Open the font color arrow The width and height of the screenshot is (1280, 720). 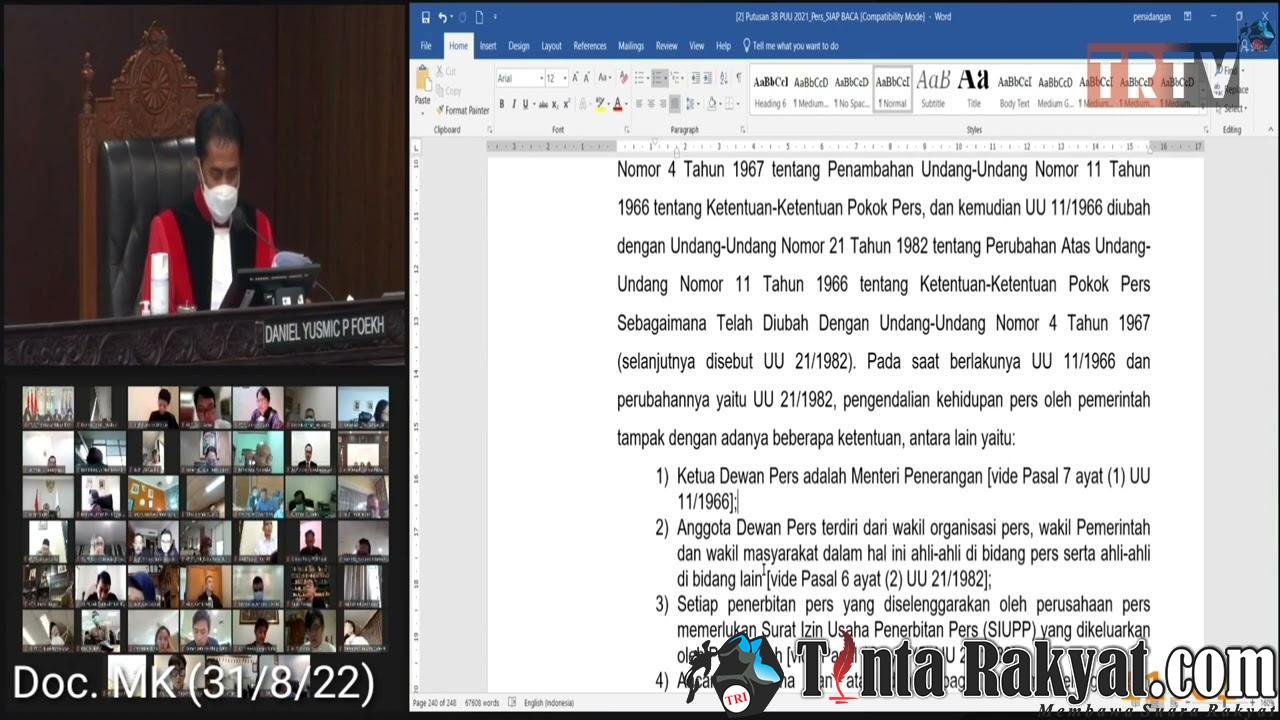(626, 104)
